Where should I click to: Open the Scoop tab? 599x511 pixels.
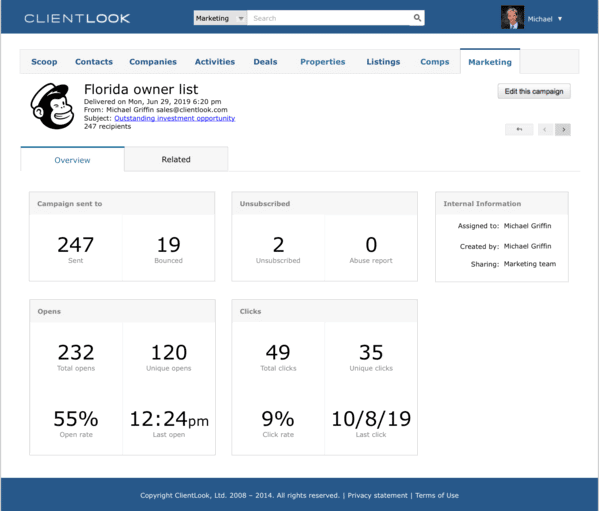coord(44,62)
